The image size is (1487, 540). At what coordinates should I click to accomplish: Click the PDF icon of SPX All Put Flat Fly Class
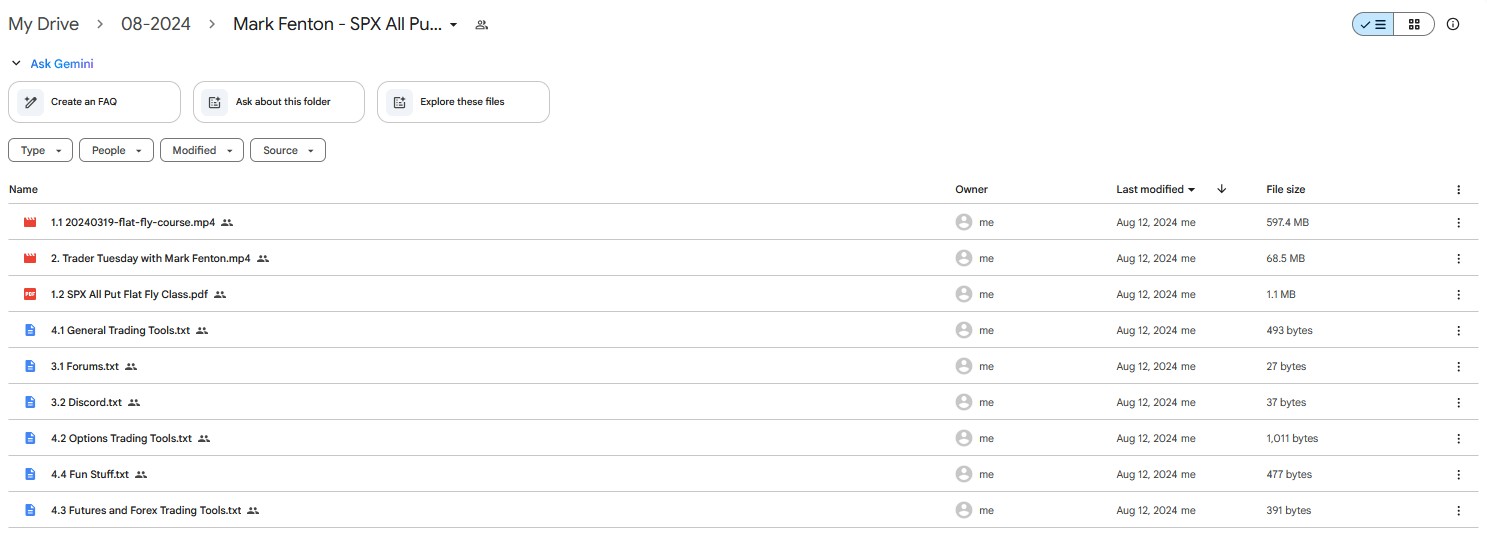(30, 294)
